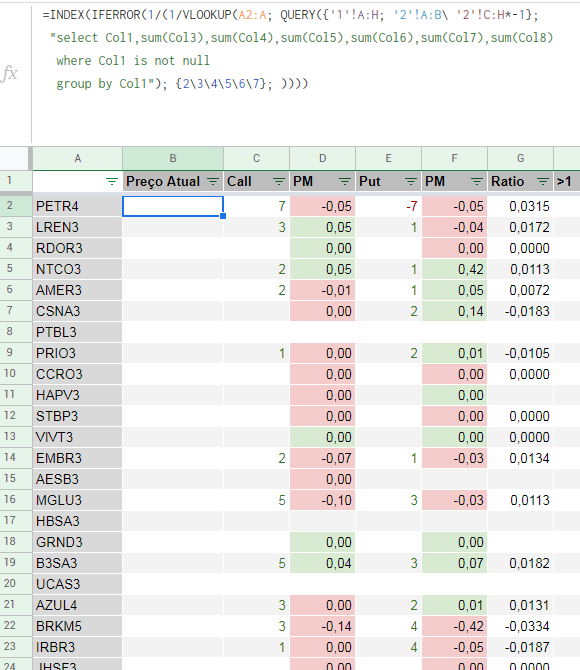Click the RDOR3 ticker cell
Image resolution: width=580 pixels, height=670 pixels.
pos(77,248)
